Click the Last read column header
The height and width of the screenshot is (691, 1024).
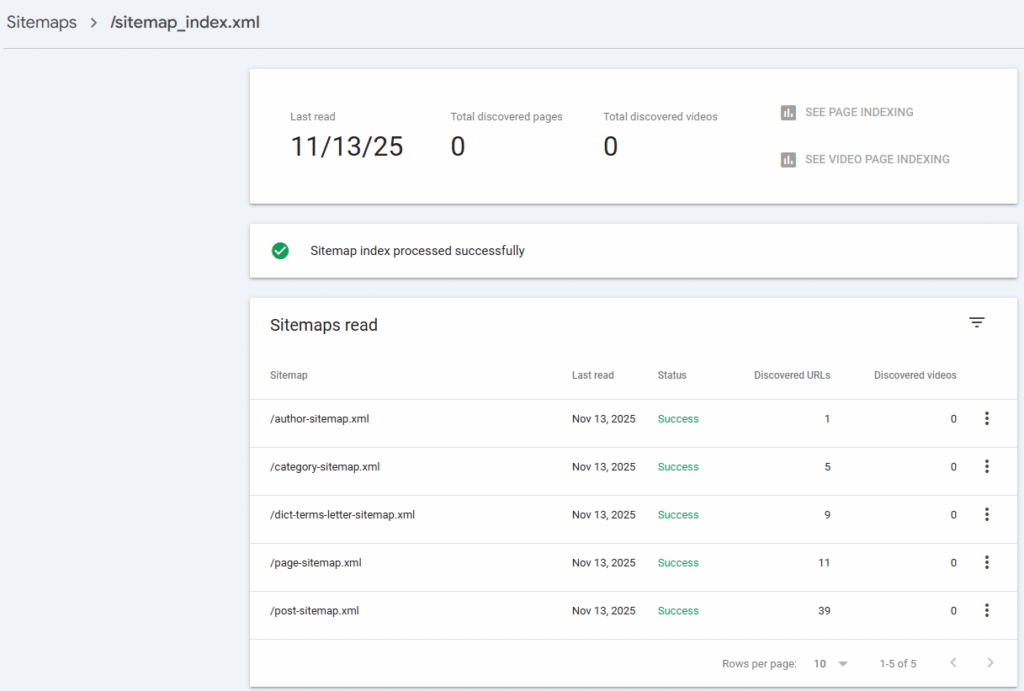coord(592,376)
